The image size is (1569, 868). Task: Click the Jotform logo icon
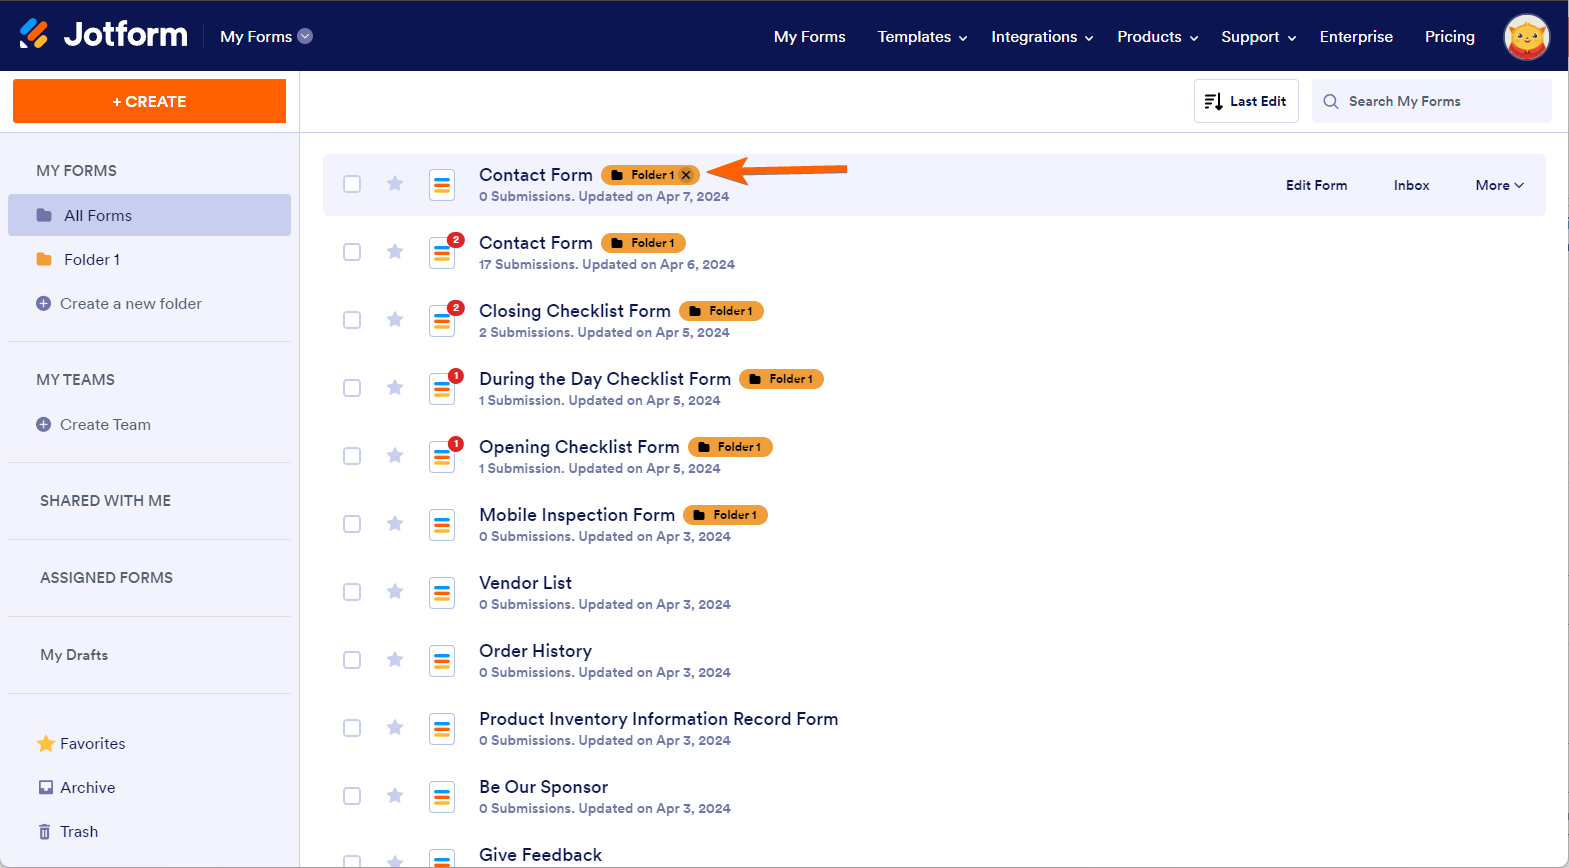[34, 35]
